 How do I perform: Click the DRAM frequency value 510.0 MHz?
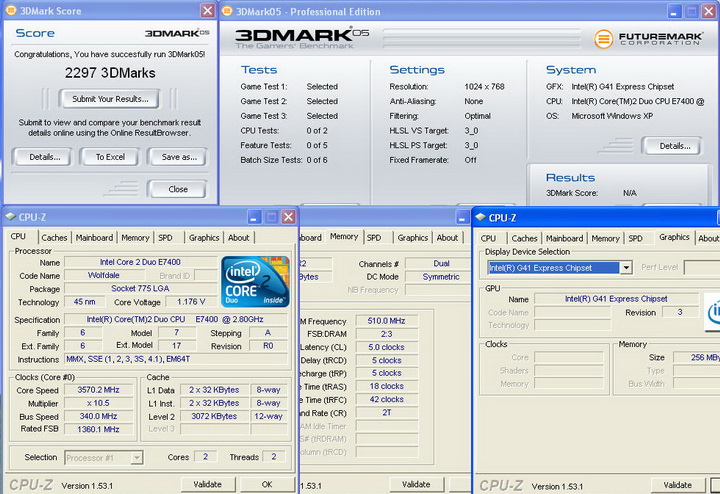387,321
